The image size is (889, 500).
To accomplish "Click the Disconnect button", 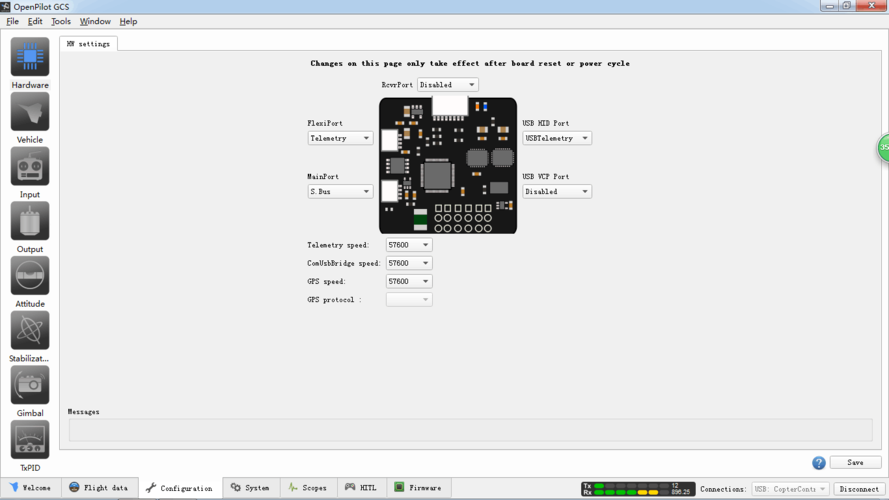I will point(859,489).
